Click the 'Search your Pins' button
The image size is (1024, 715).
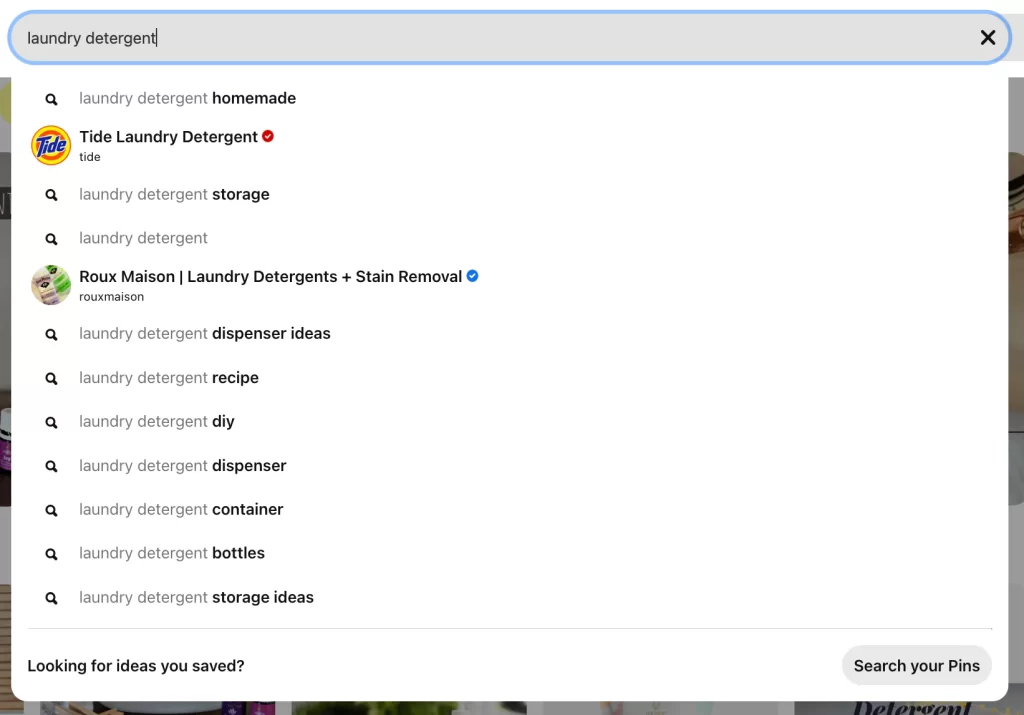(916, 665)
